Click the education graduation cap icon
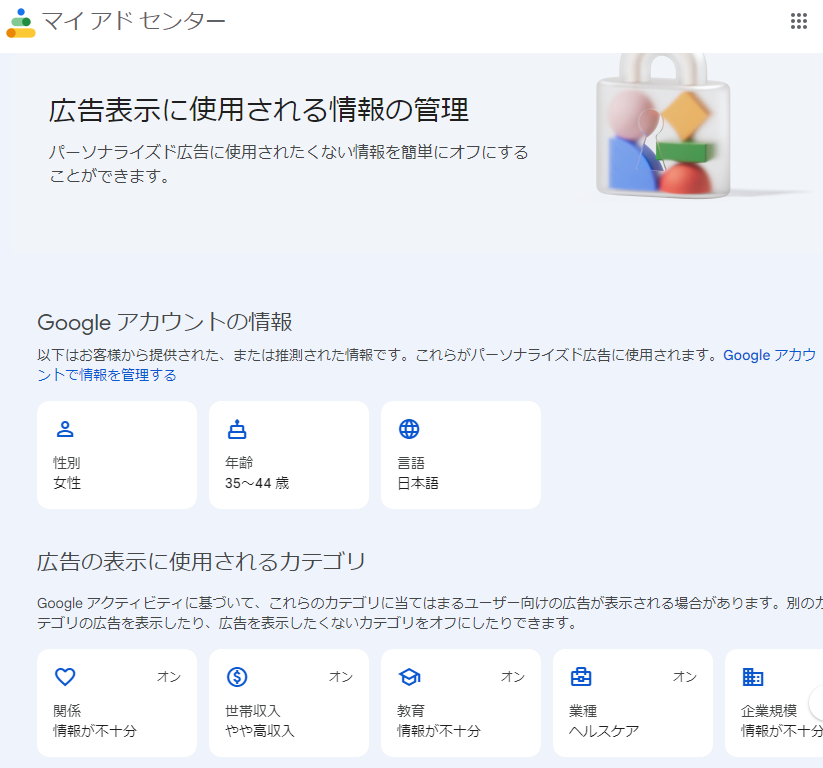 [x=409, y=677]
